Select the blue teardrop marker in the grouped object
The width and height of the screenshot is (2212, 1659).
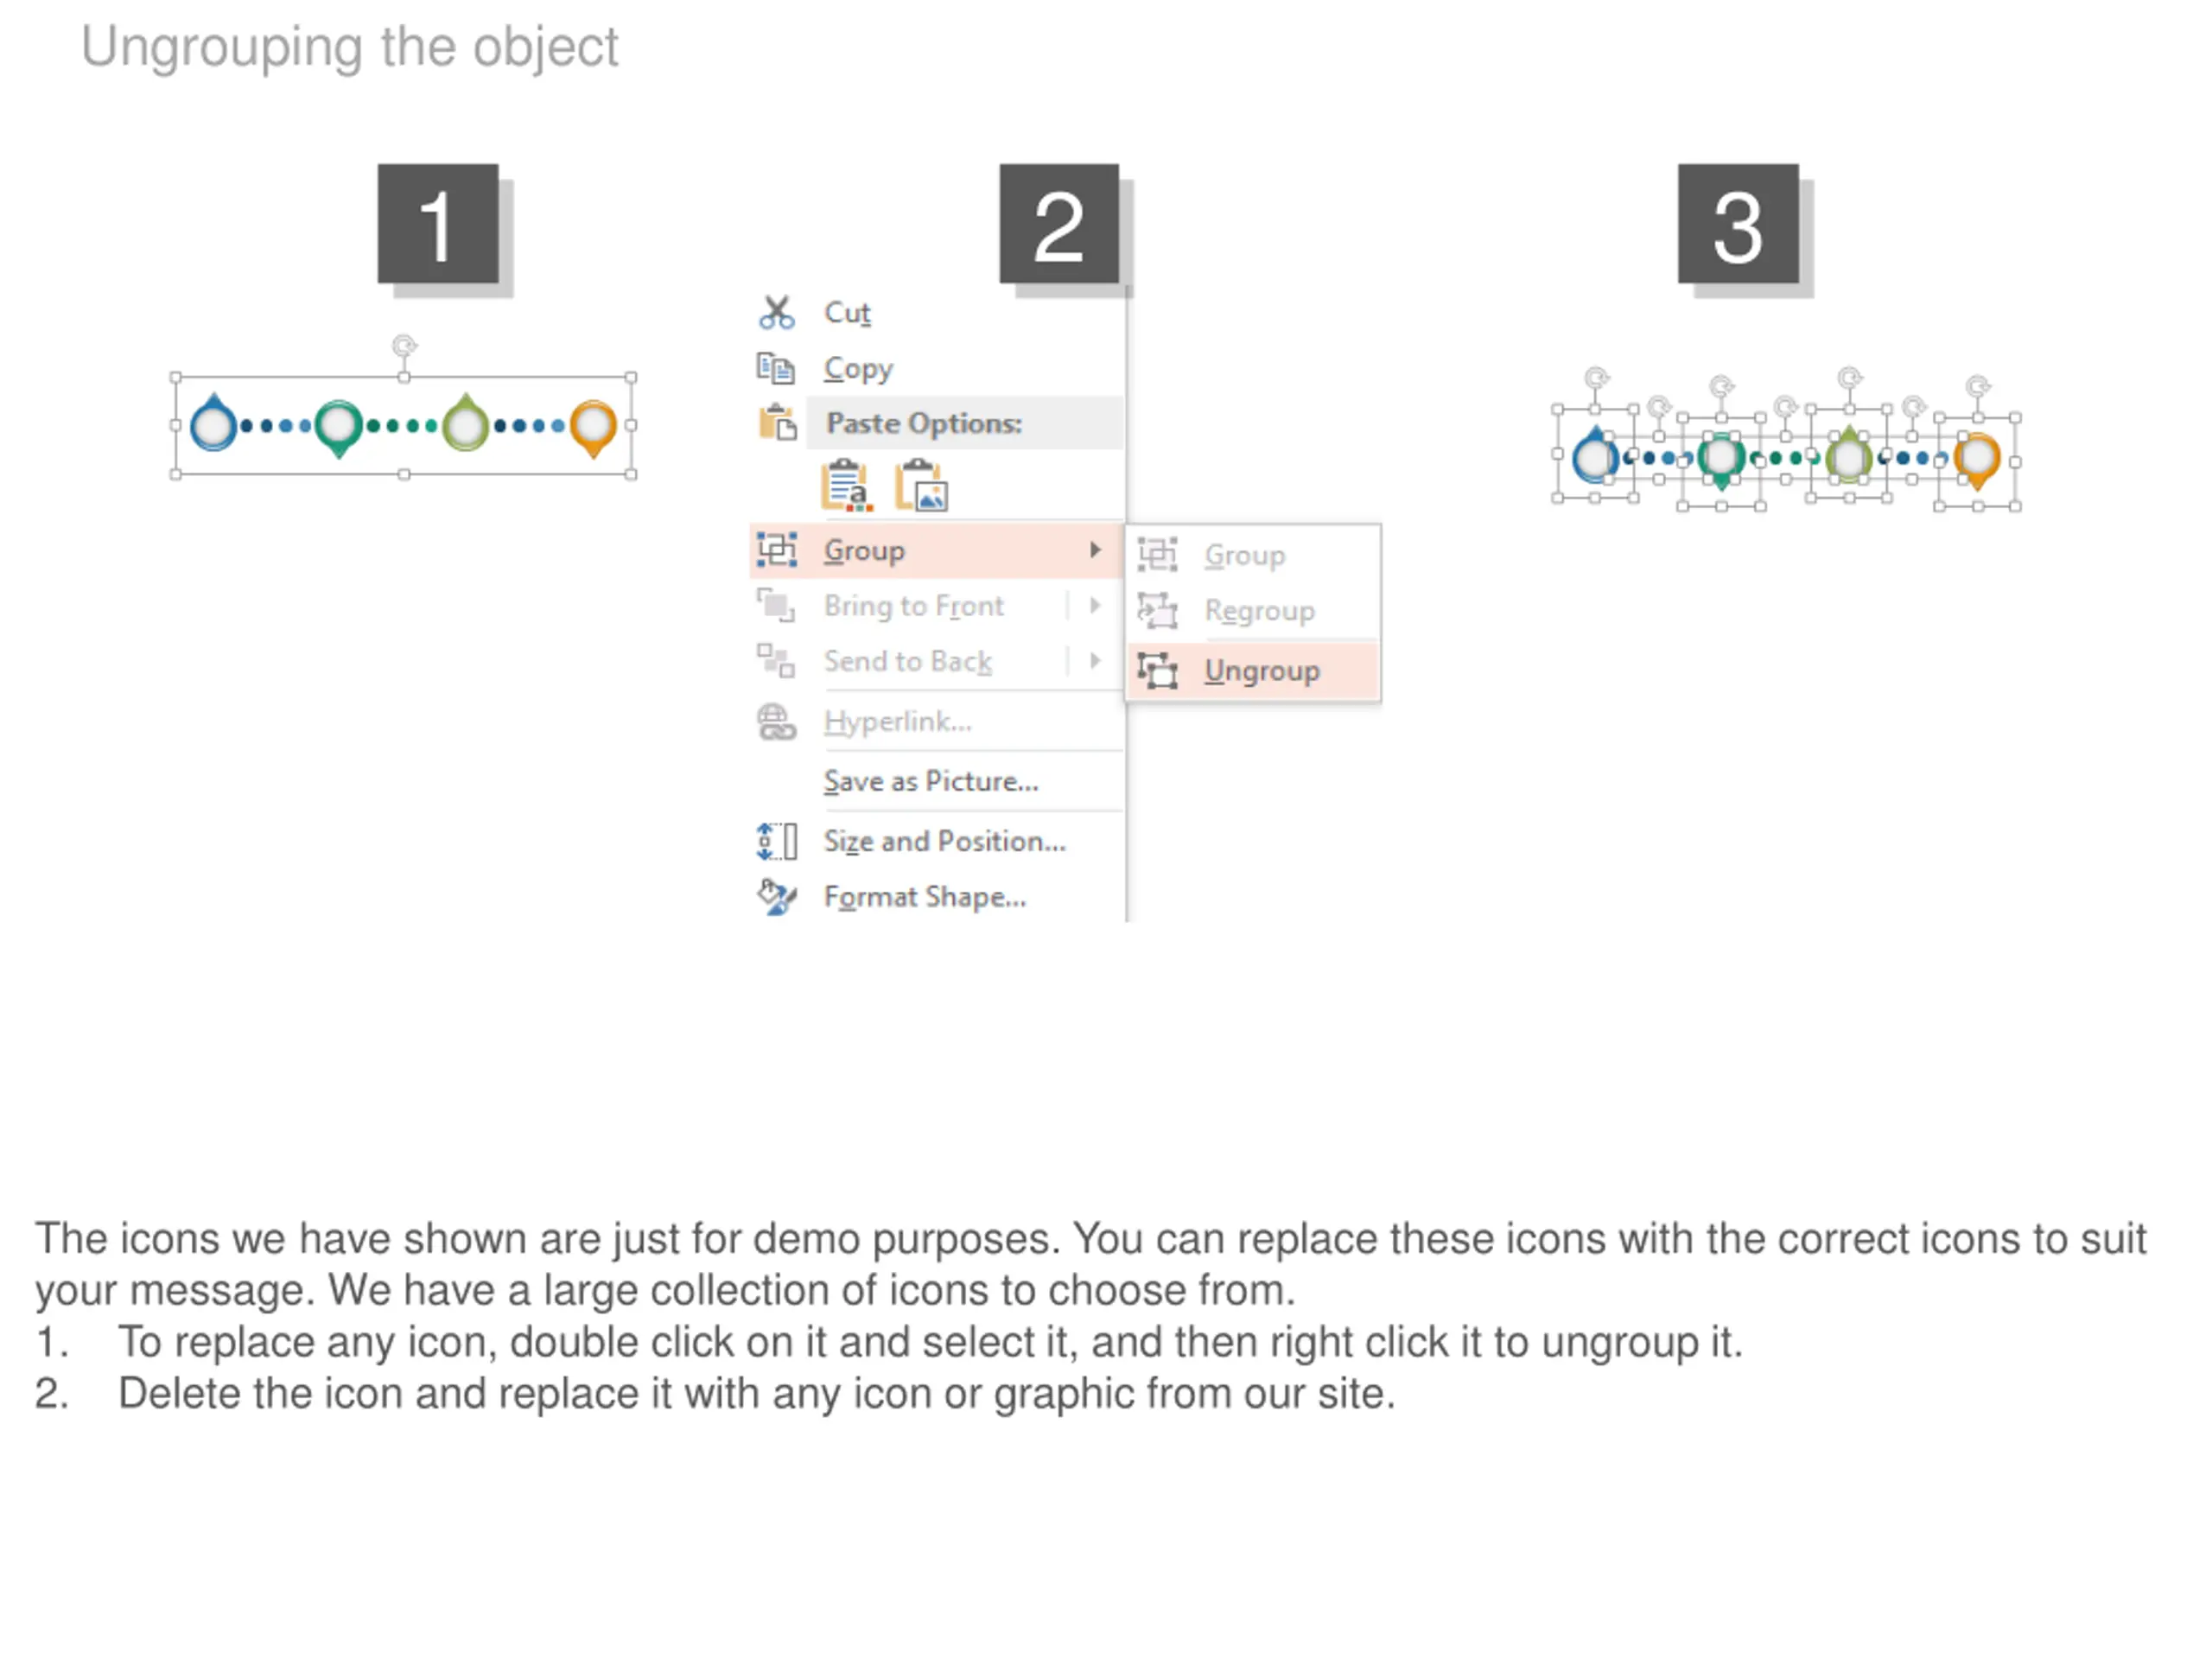214,423
